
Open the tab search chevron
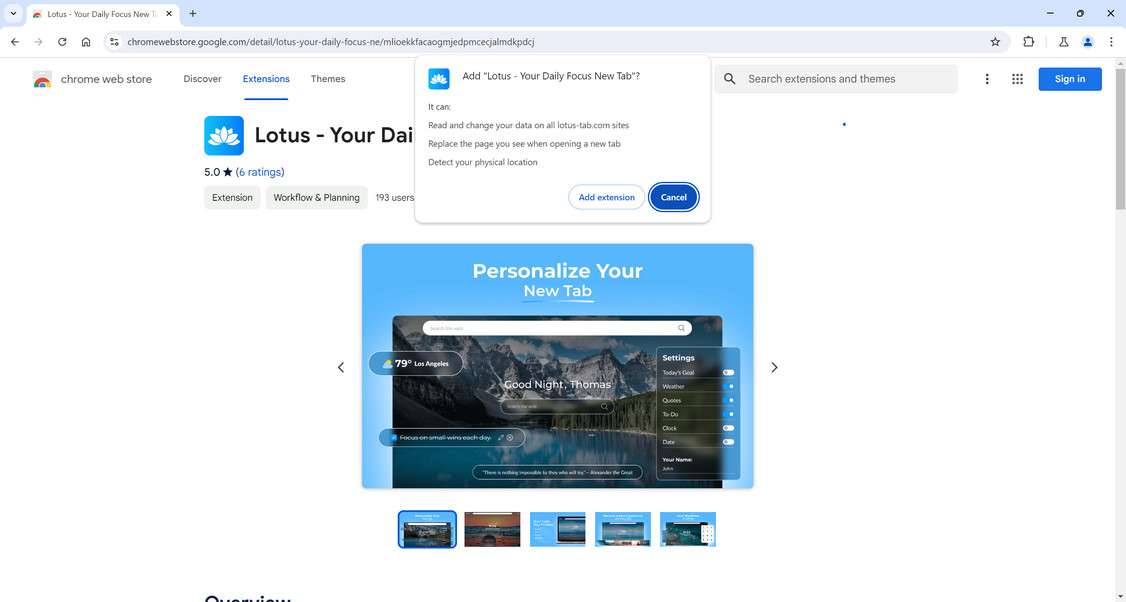coord(12,13)
